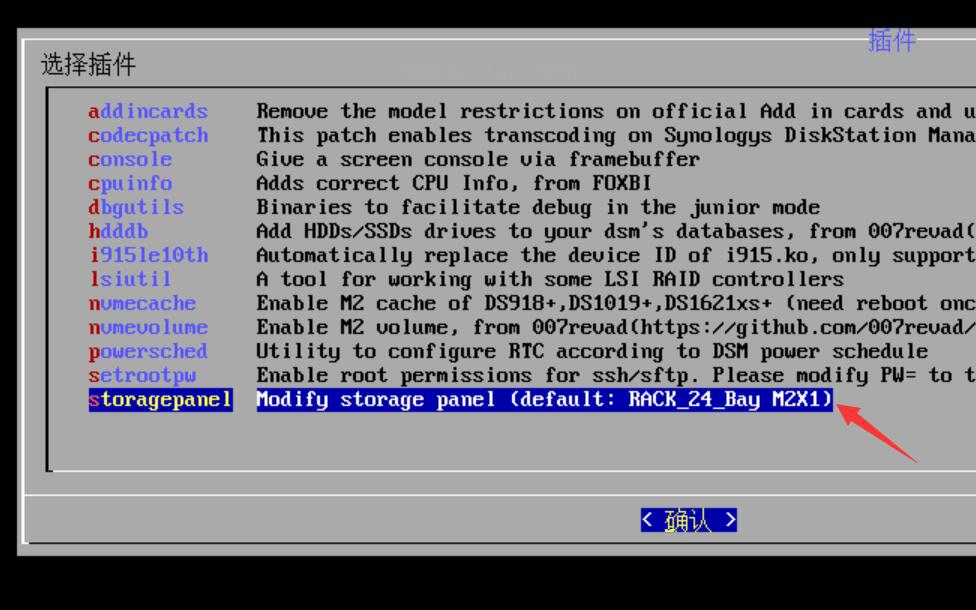976x610 pixels.
Task: Pick the setrootpw plugin
Action: 142,375
